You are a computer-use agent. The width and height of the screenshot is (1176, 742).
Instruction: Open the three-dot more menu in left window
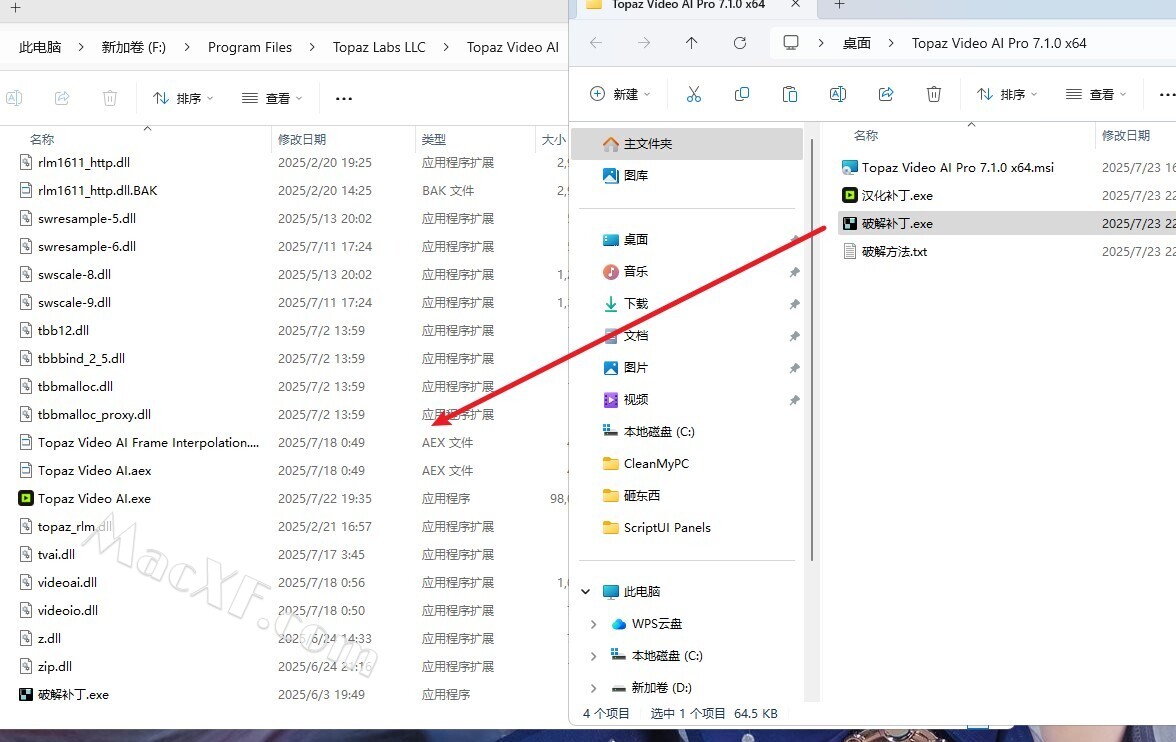tap(344, 98)
